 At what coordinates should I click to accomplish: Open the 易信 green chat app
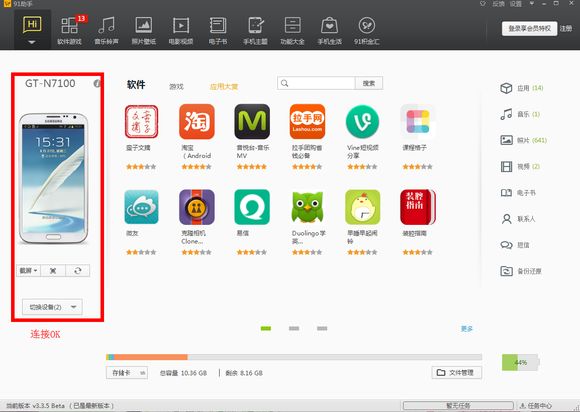[252, 207]
